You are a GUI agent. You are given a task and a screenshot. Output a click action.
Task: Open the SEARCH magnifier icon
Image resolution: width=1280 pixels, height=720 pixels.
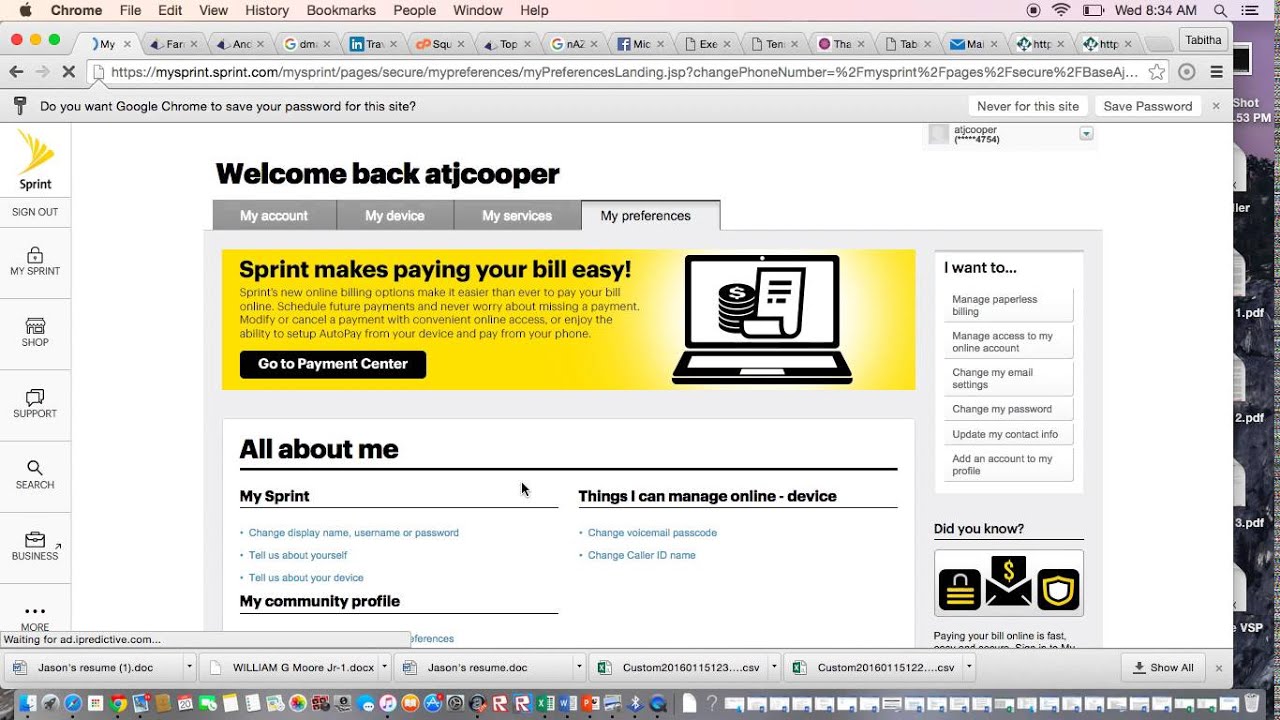pos(35,468)
